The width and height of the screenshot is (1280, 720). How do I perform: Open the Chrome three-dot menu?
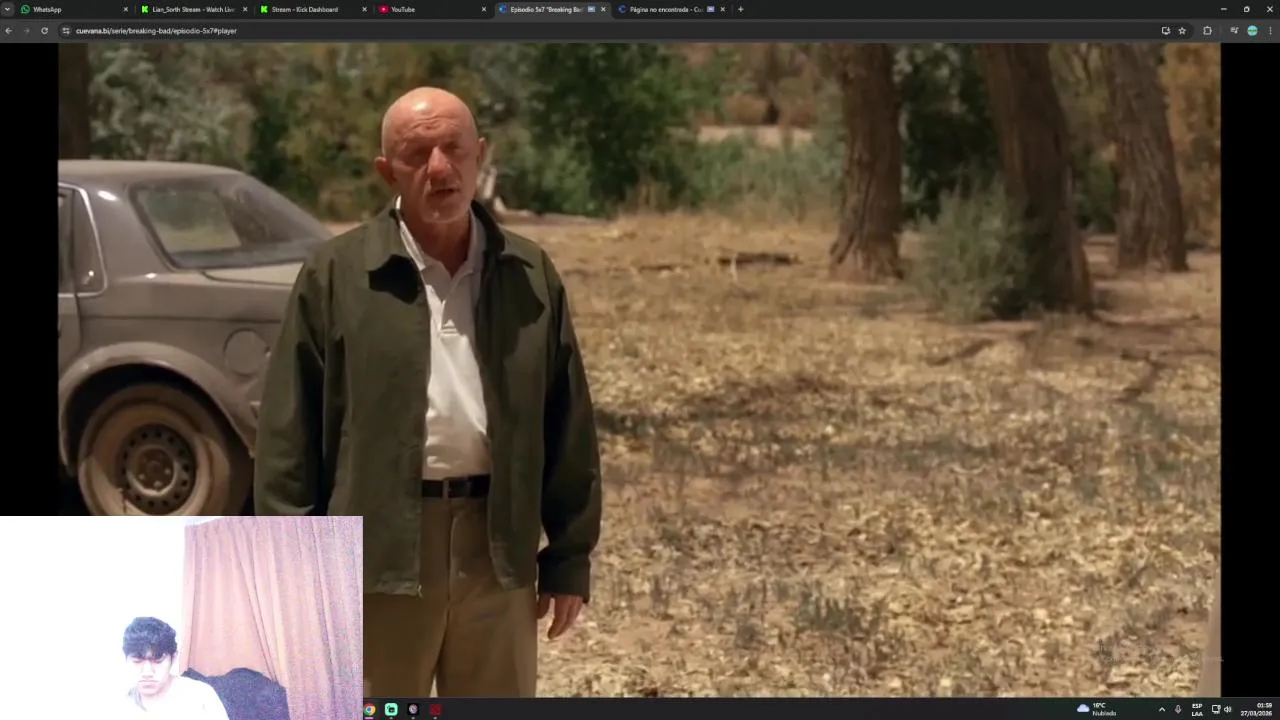point(1270,31)
